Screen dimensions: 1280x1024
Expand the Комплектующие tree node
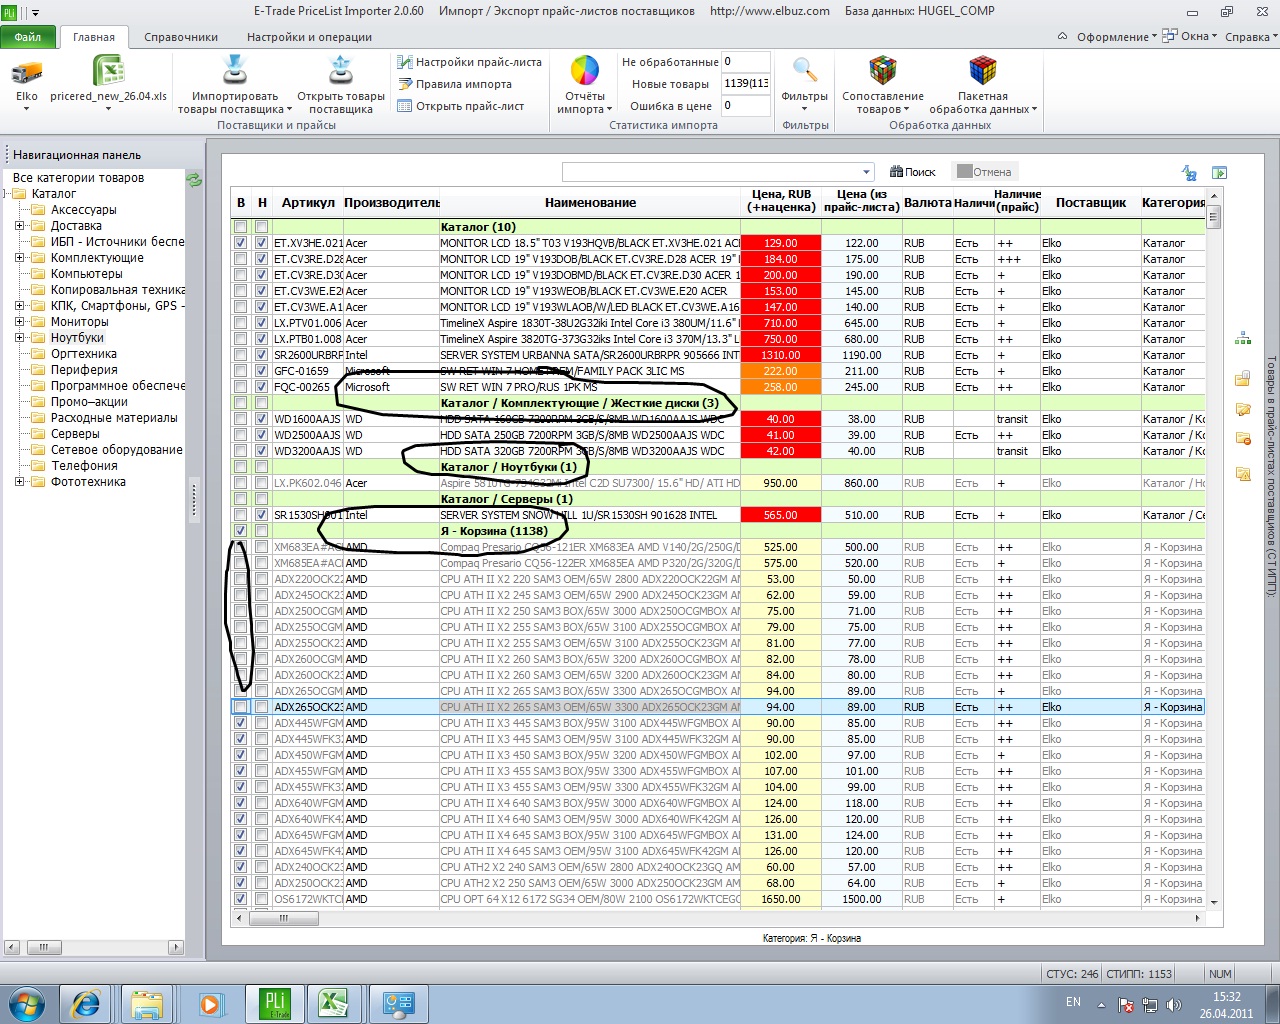(19, 258)
